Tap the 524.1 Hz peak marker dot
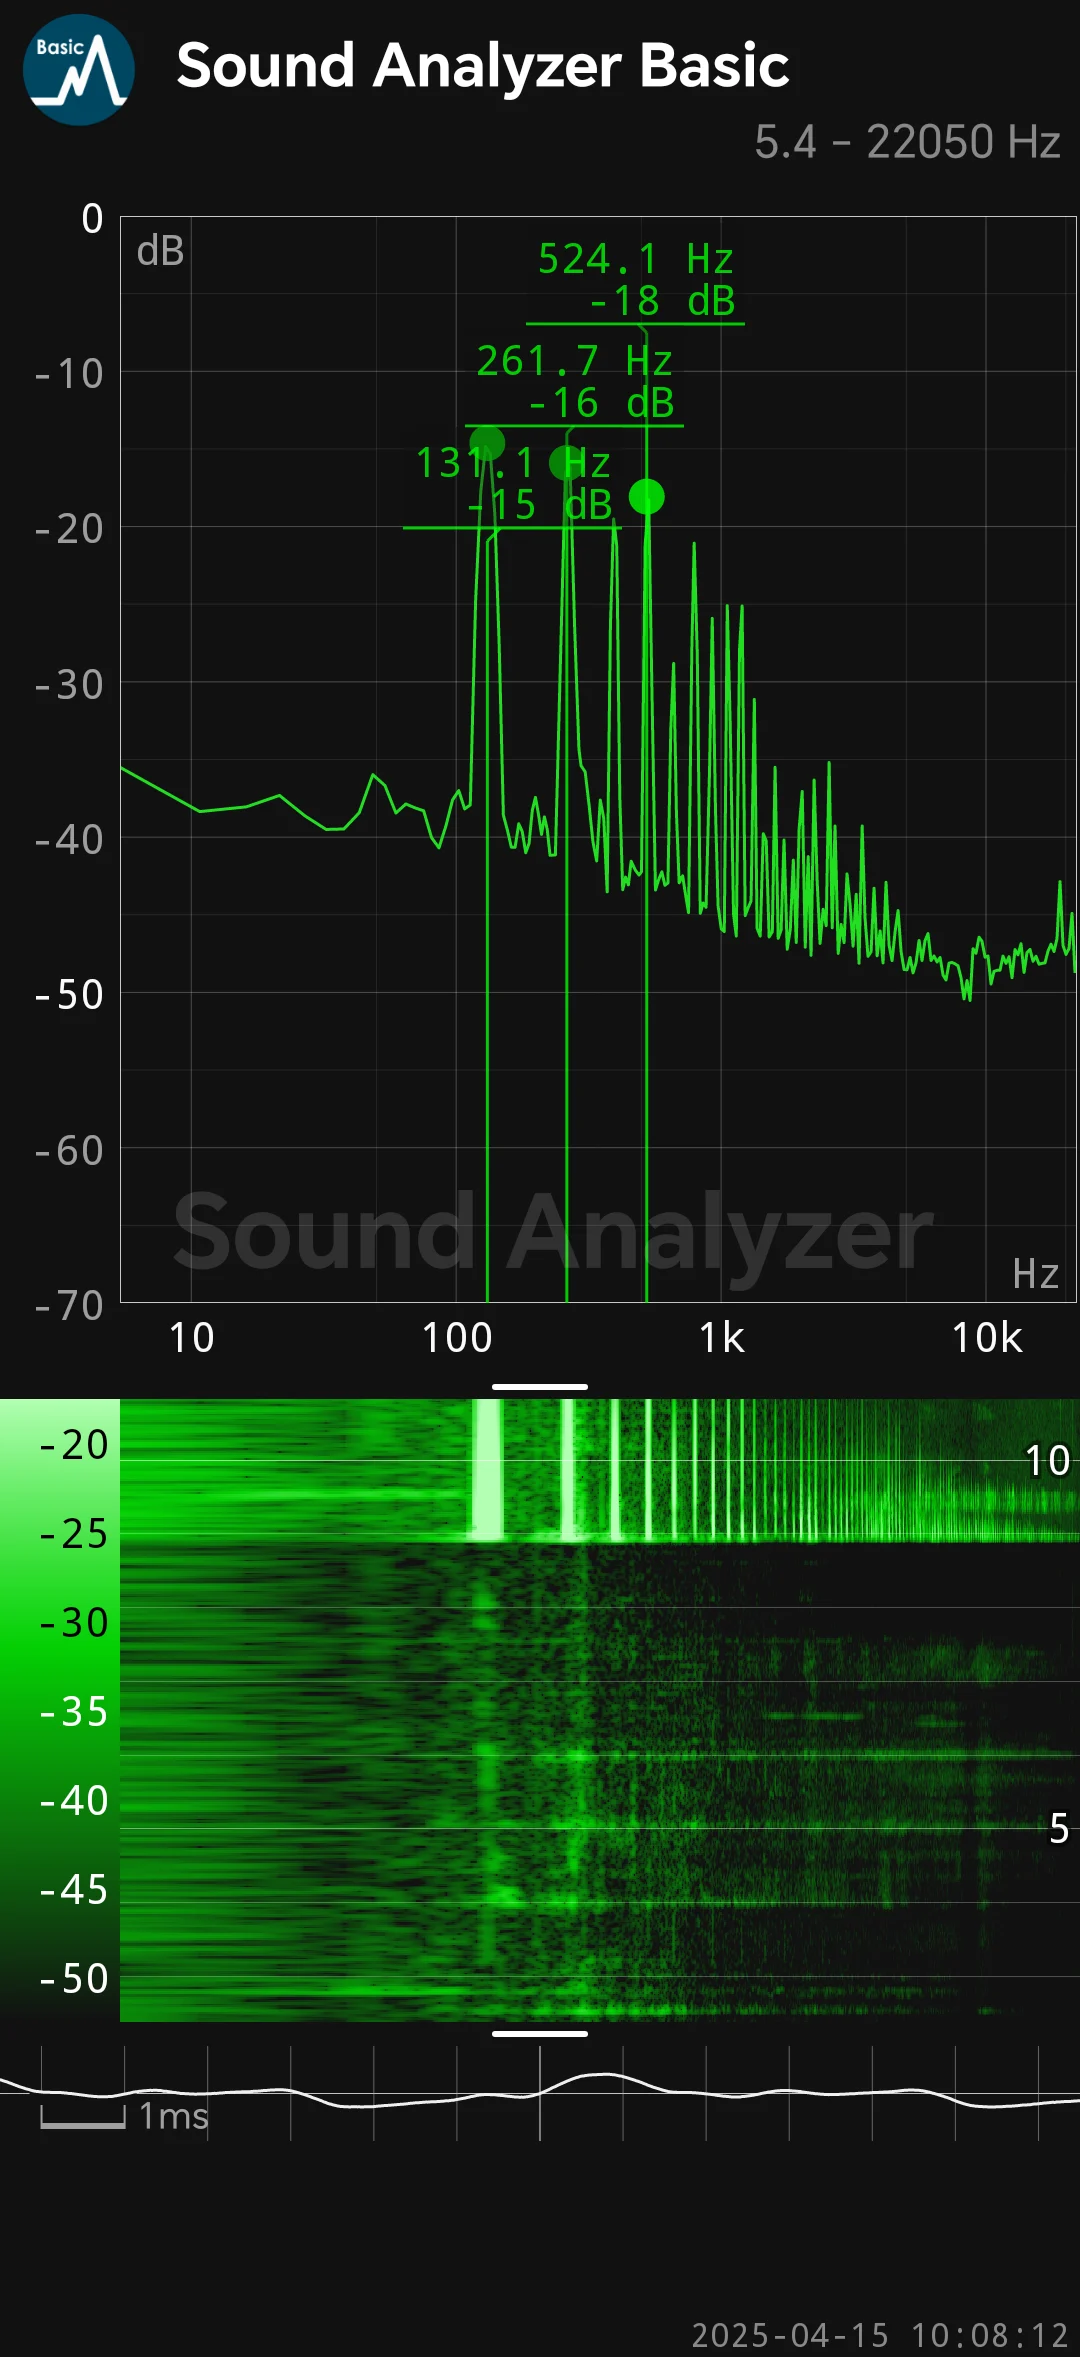This screenshot has width=1080, height=2357. [x=646, y=497]
